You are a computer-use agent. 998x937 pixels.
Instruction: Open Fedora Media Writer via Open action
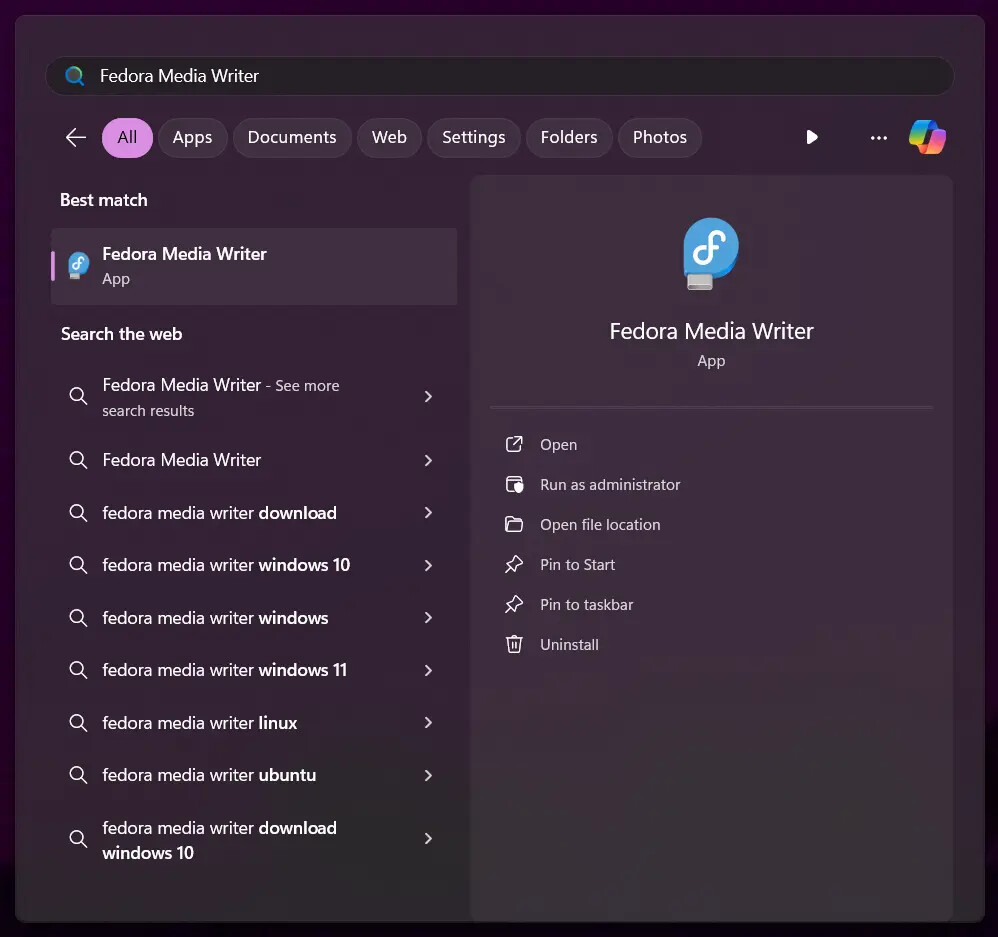pos(558,444)
